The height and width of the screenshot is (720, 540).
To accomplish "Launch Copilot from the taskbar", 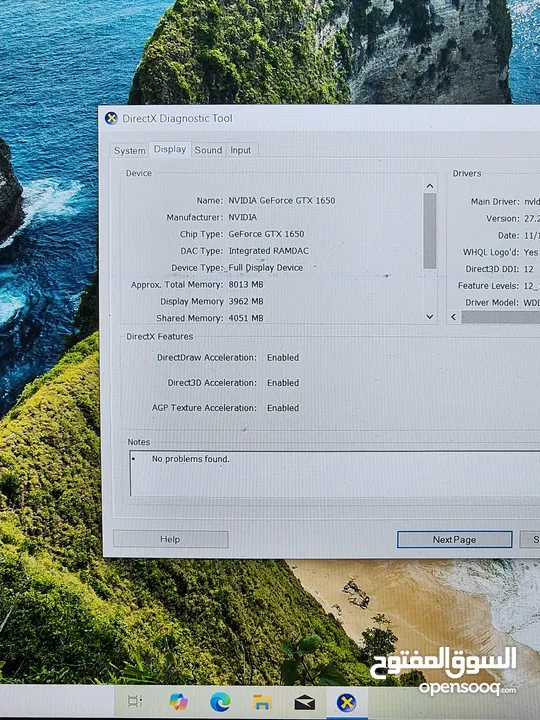I will click(178, 701).
